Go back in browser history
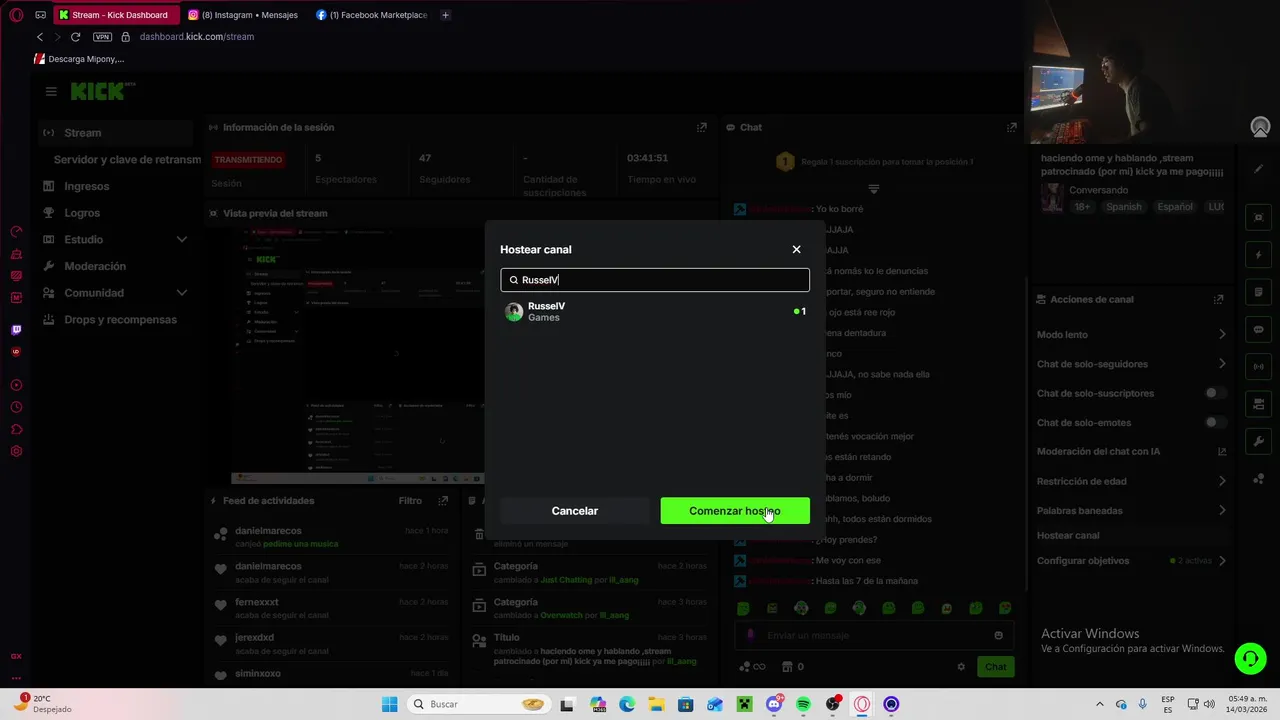 pos(40,37)
